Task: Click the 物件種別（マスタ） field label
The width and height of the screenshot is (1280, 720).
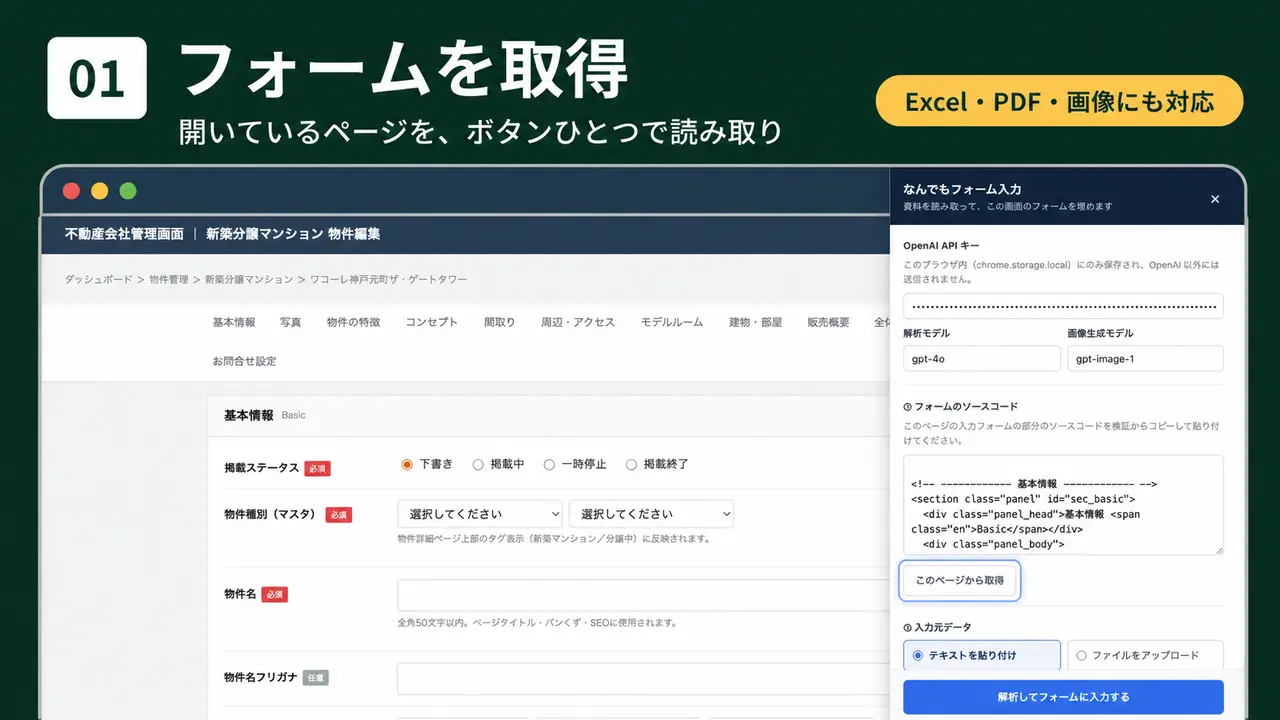Action: coord(270,514)
